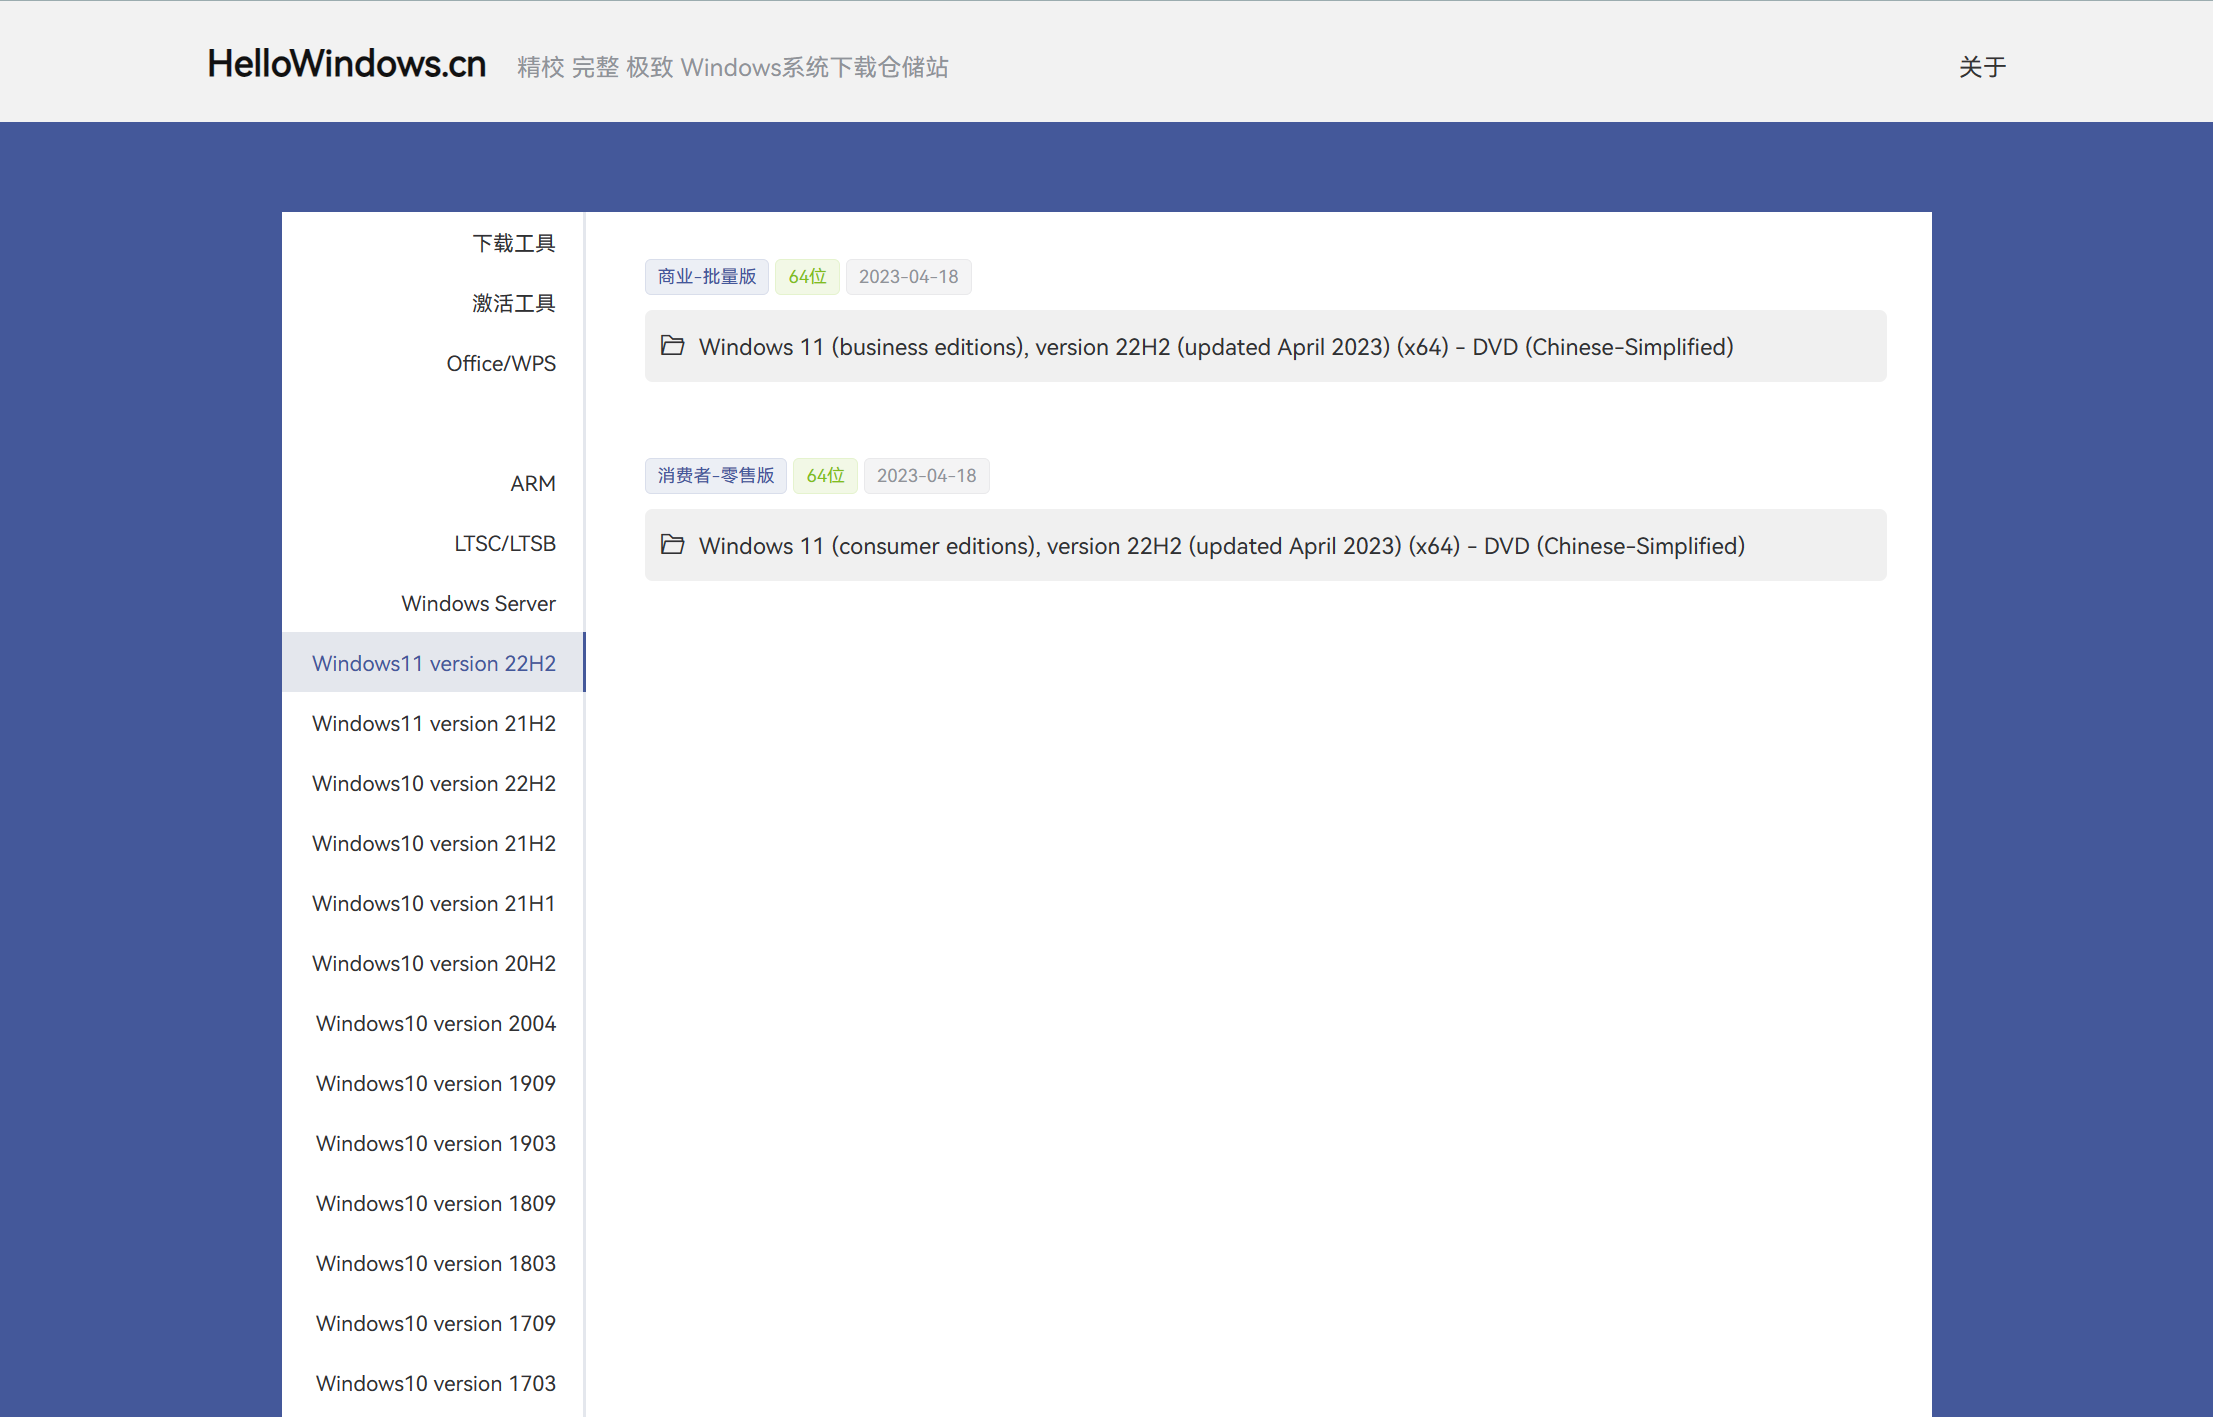This screenshot has height=1417, width=2213.
Task: Select Windows10 version 1809
Action: (435, 1203)
